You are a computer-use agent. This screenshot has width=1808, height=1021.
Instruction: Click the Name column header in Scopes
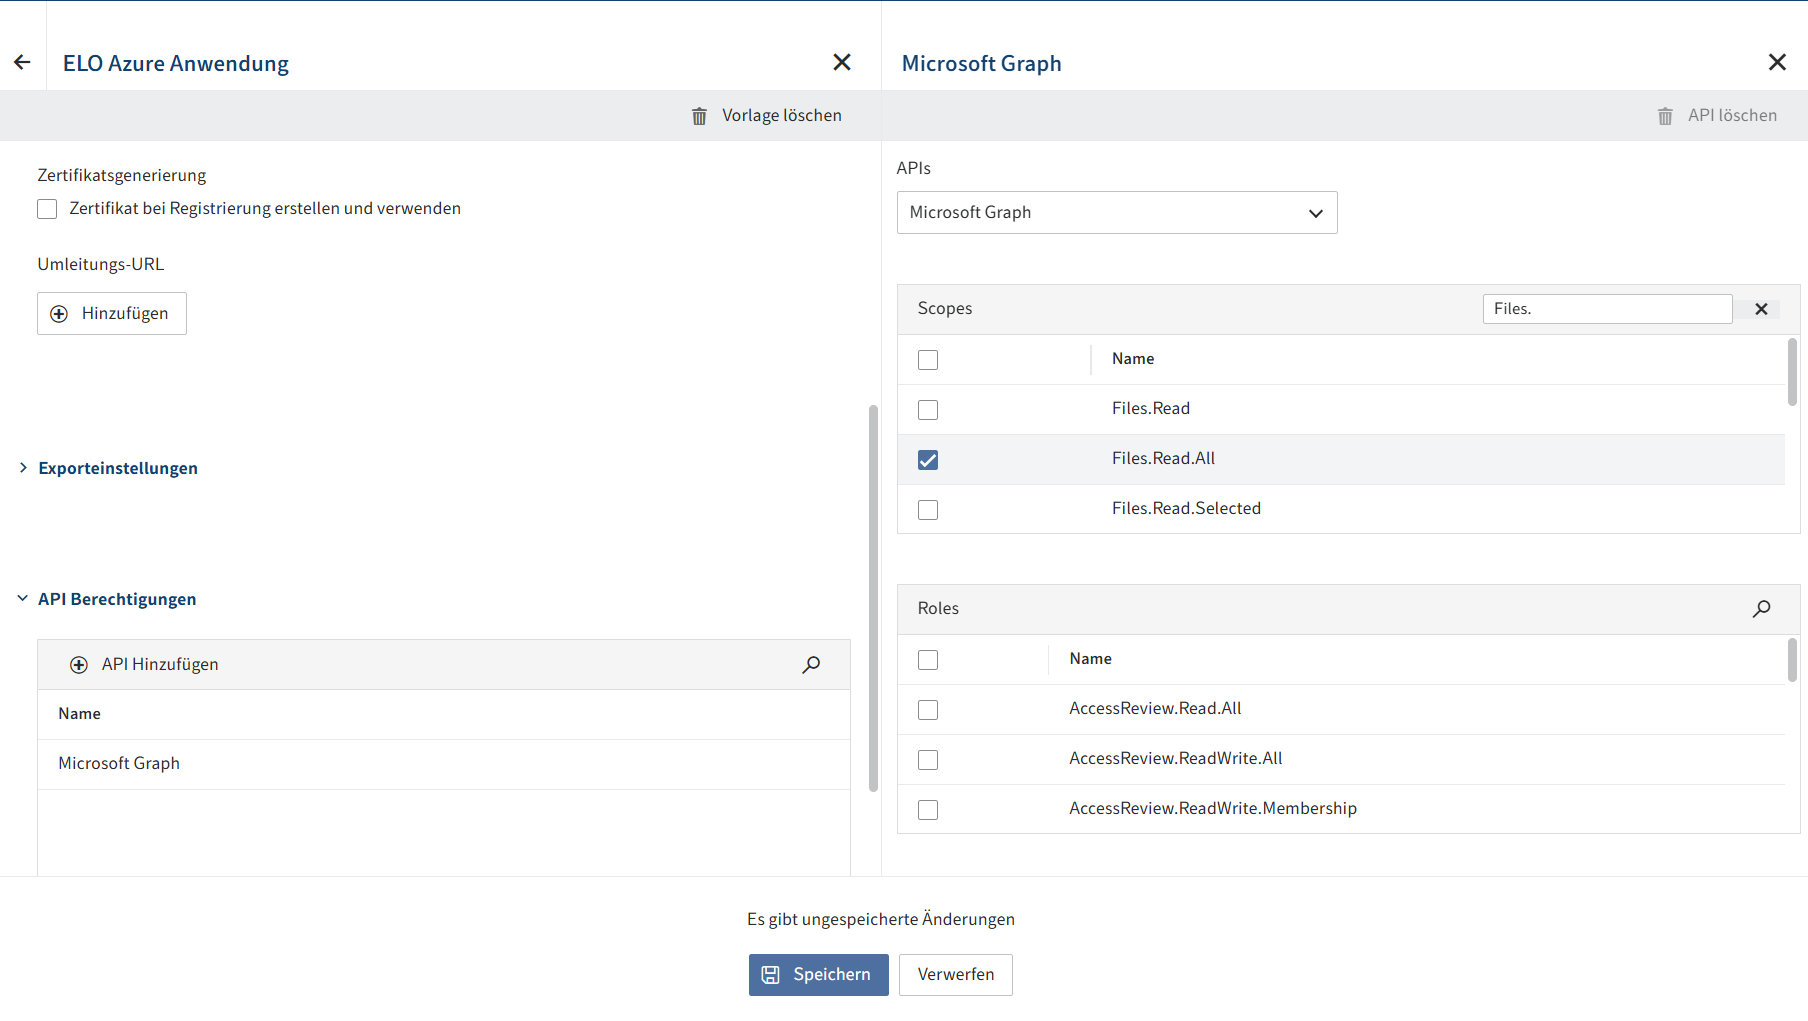coord(1133,359)
